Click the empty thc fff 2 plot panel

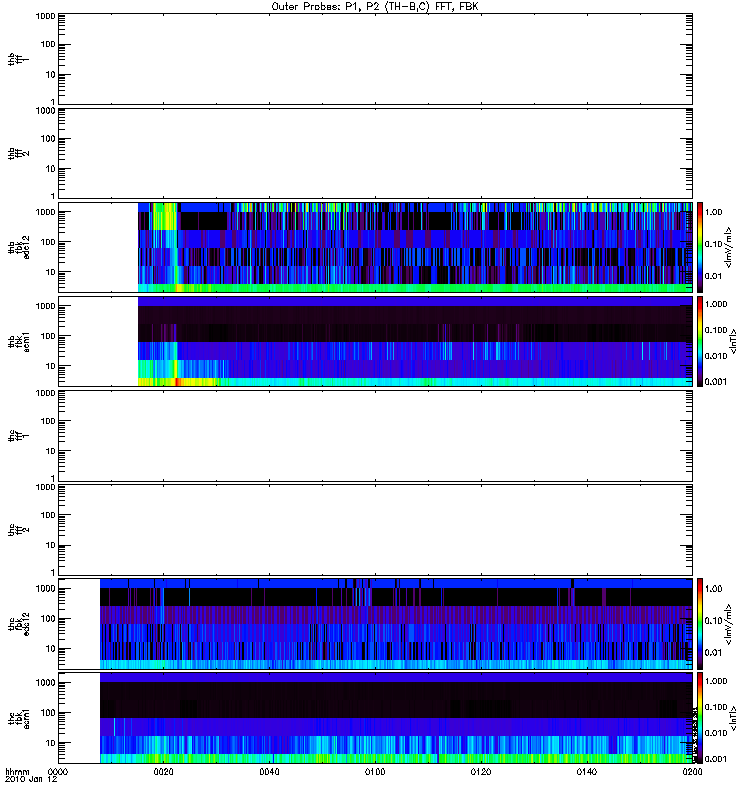click(x=375, y=530)
